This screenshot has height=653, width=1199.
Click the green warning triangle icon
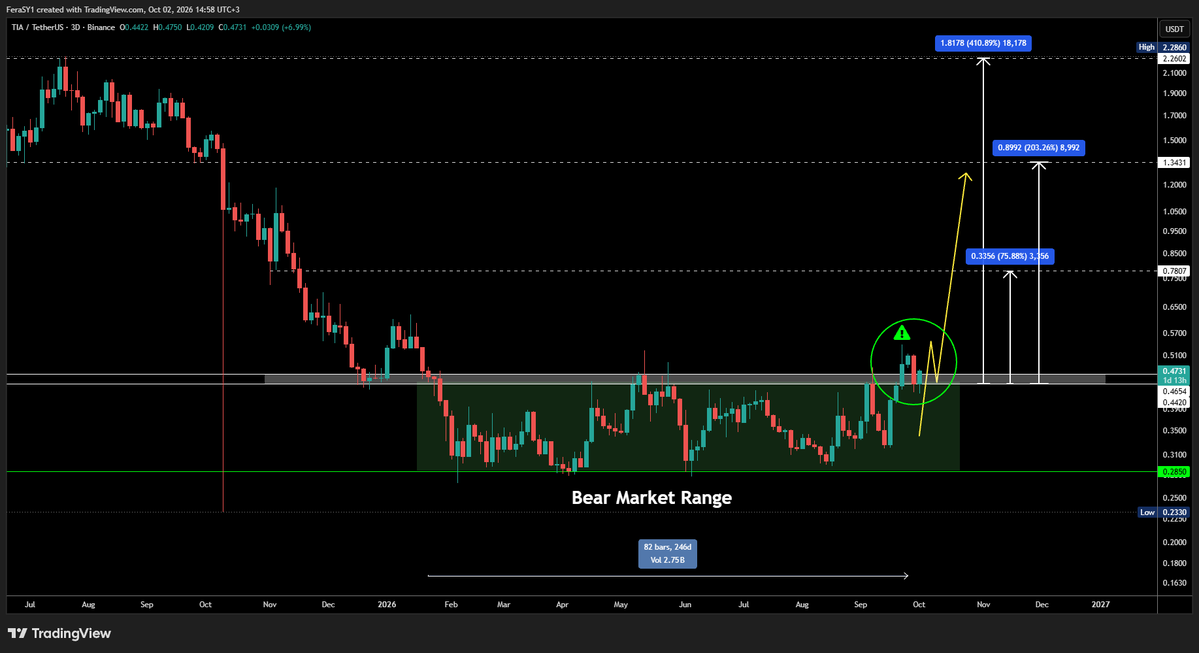point(902,333)
